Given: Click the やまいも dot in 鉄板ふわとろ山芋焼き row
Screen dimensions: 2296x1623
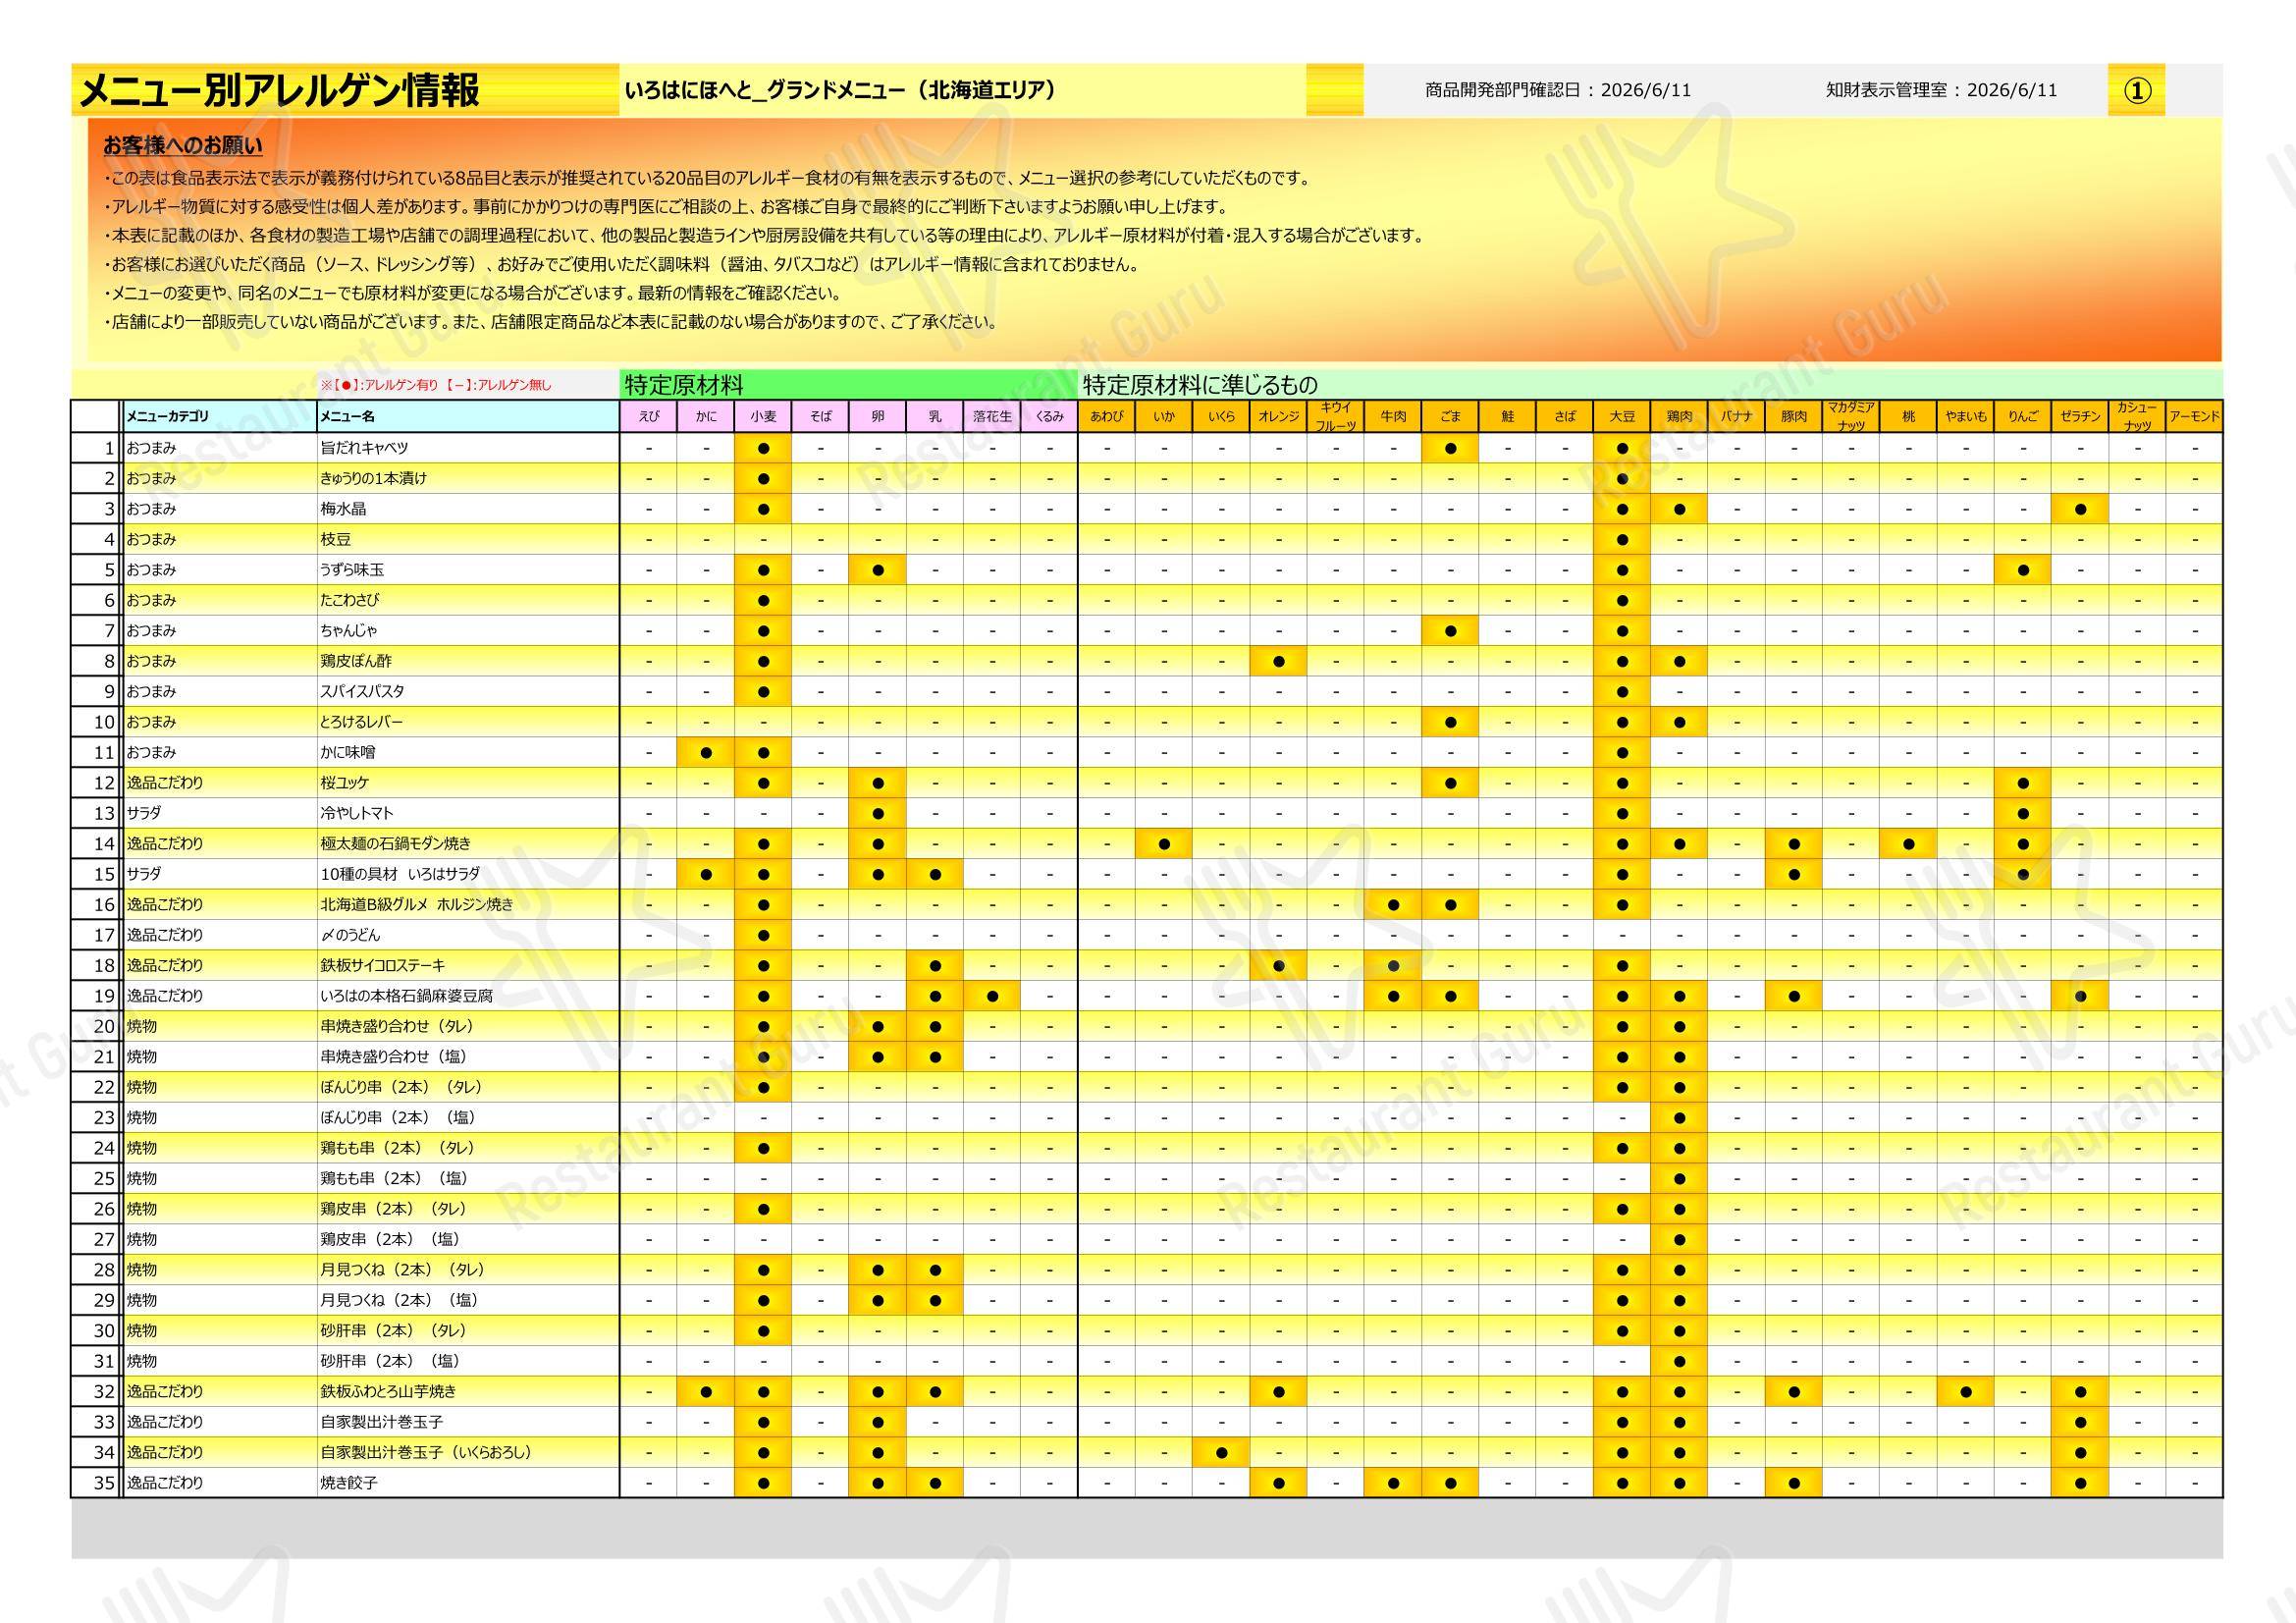Looking at the screenshot, I should [x=1966, y=1392].
